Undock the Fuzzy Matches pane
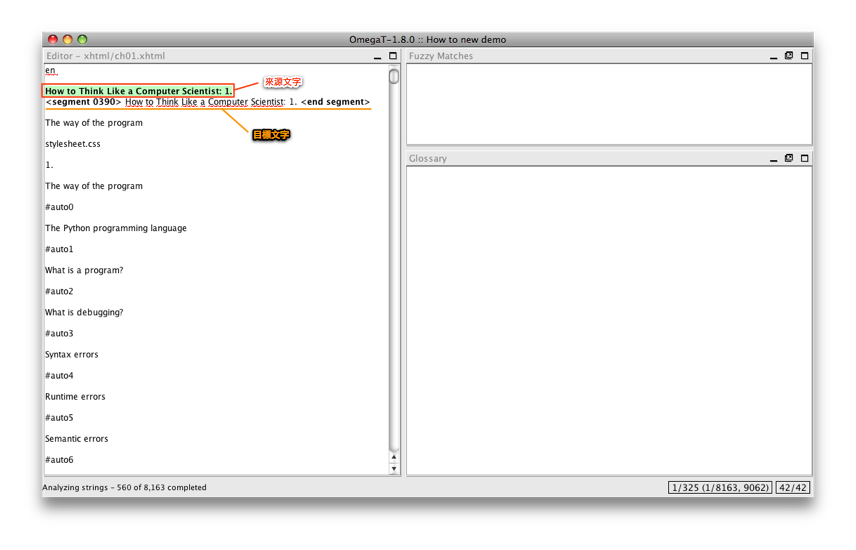 coord(789,56)
